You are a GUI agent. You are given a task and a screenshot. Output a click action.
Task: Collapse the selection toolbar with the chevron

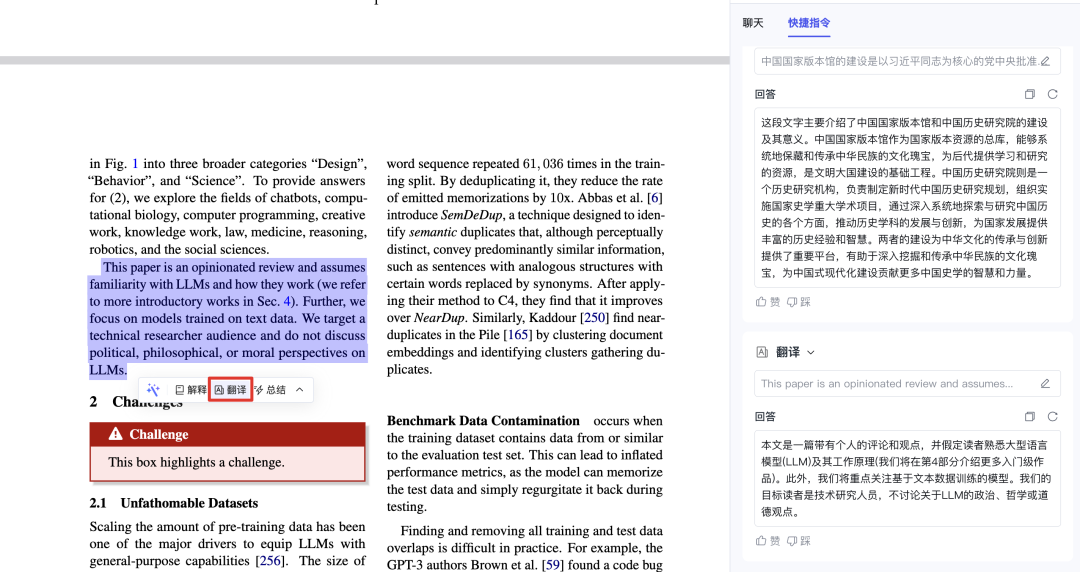click(300, 390)
